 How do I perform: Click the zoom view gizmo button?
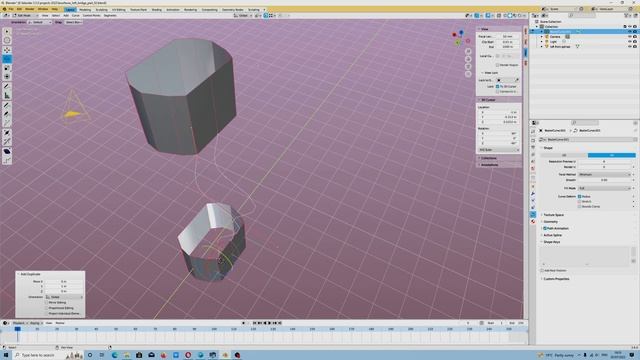pyautogui.click(x=468, y=51)
